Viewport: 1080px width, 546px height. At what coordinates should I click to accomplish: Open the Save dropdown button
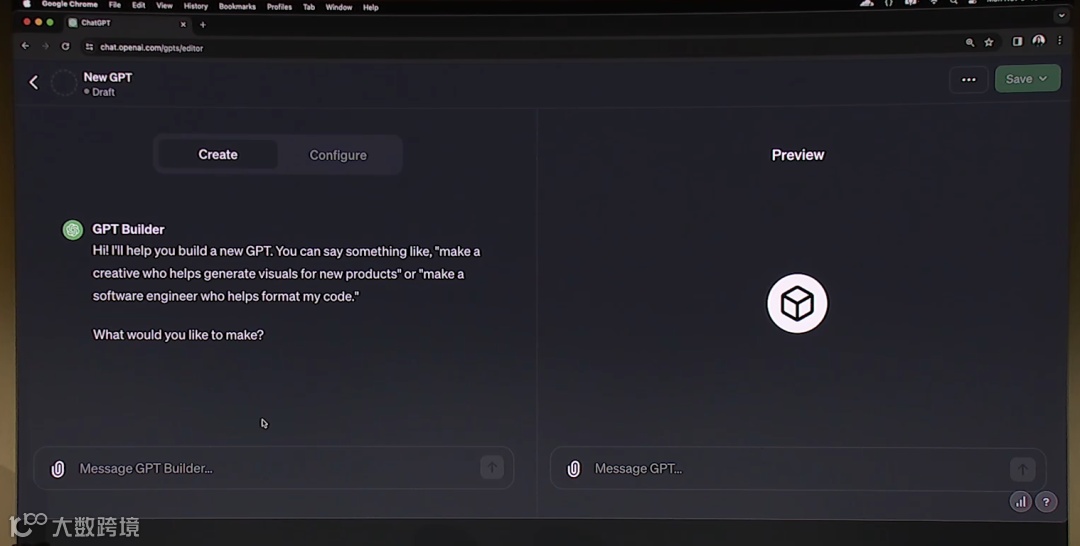[x=1027, y=79]
